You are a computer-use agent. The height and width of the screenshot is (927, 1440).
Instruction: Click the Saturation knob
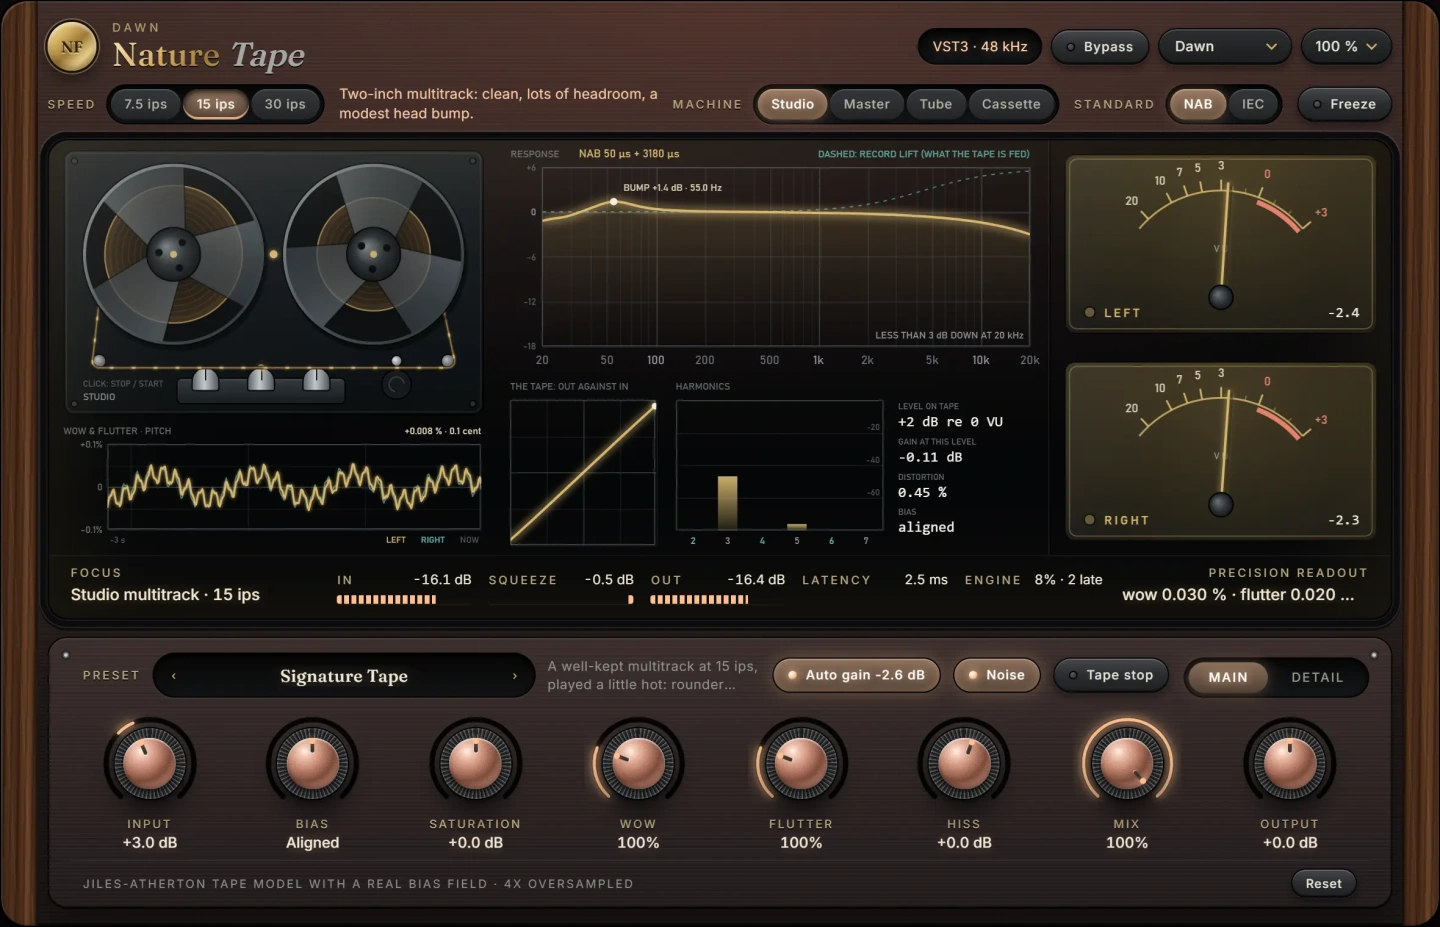[x=475, y=764]
